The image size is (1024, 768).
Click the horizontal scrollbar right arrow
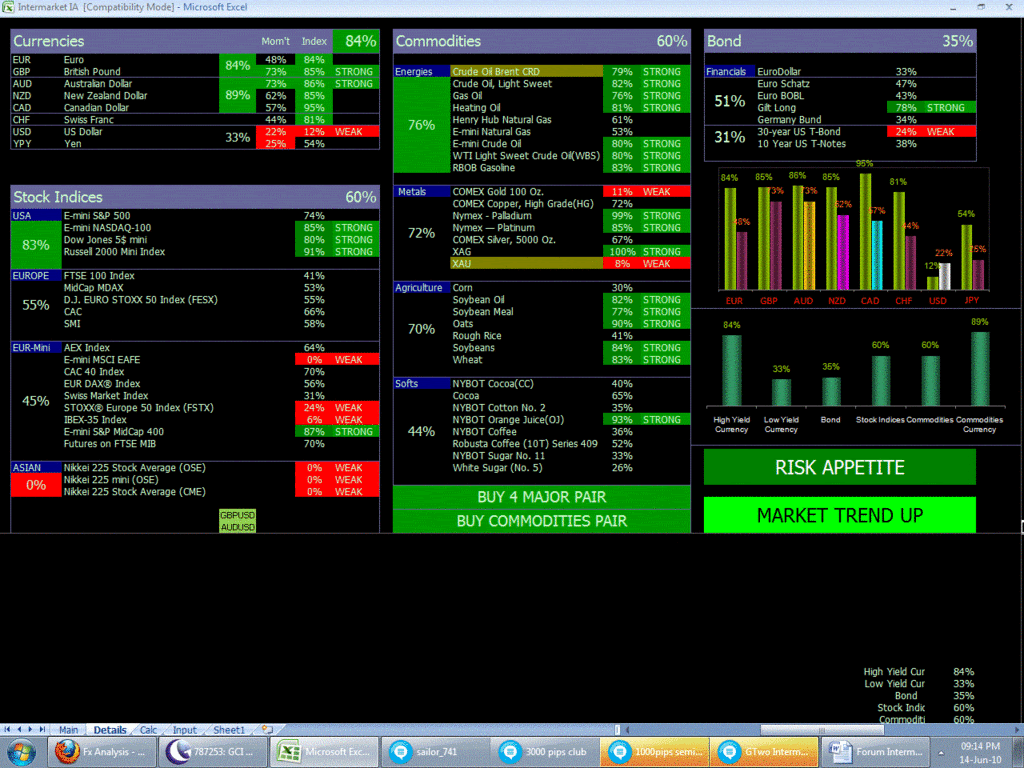pos(1017,729)
